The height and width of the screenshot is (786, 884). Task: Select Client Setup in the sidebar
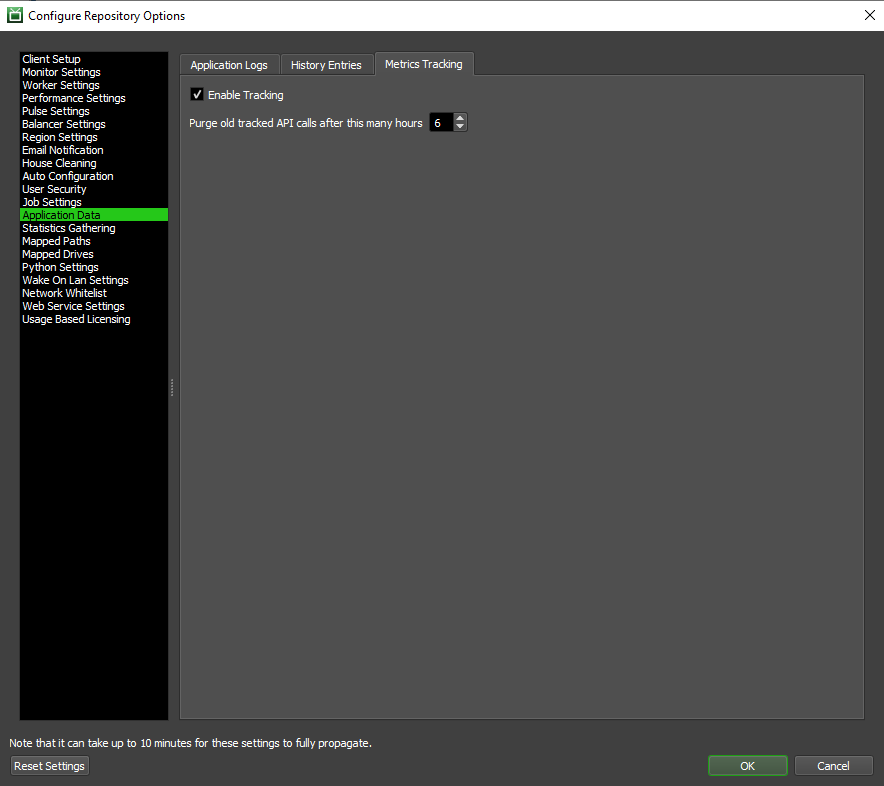(x=94, y=59)
